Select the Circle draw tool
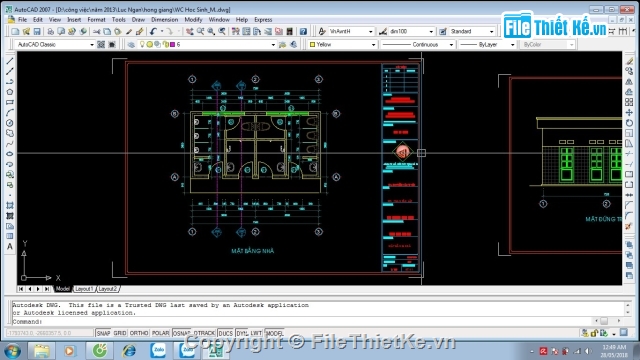 [x=10, y=123]
